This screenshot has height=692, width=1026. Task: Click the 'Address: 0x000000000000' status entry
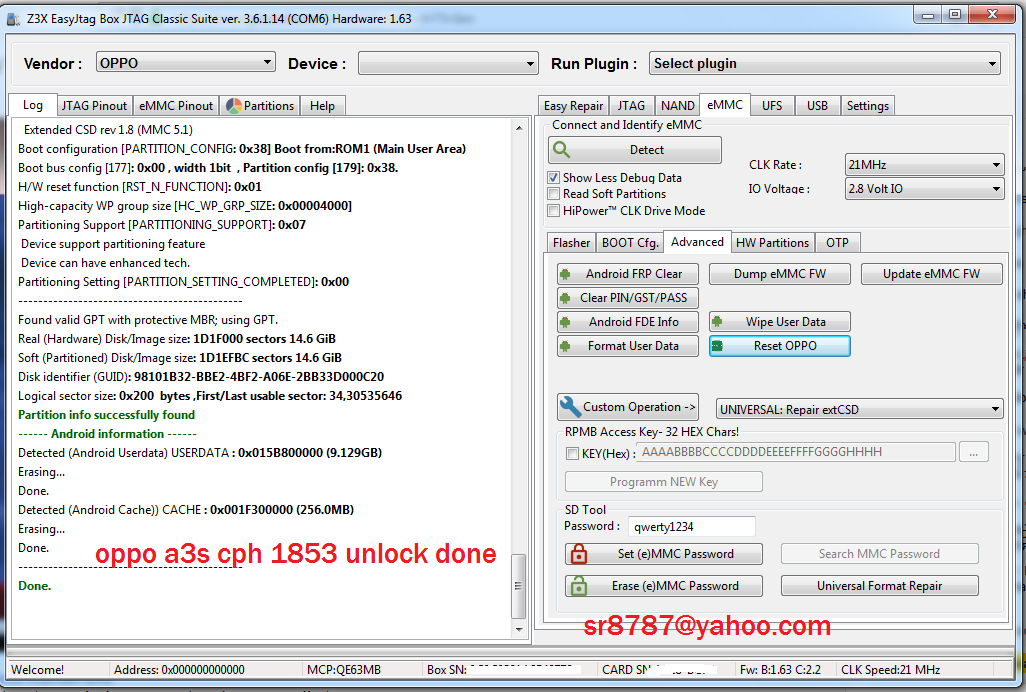pyautogui.click(x=179, y=670)
